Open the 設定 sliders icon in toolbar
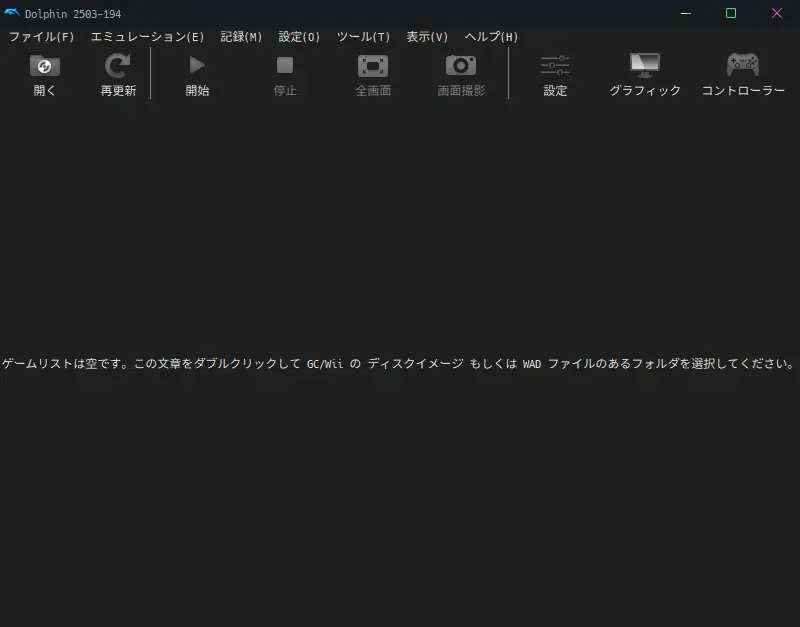Image resolution: width=800 pixels, height=627 pixels. 555,65
